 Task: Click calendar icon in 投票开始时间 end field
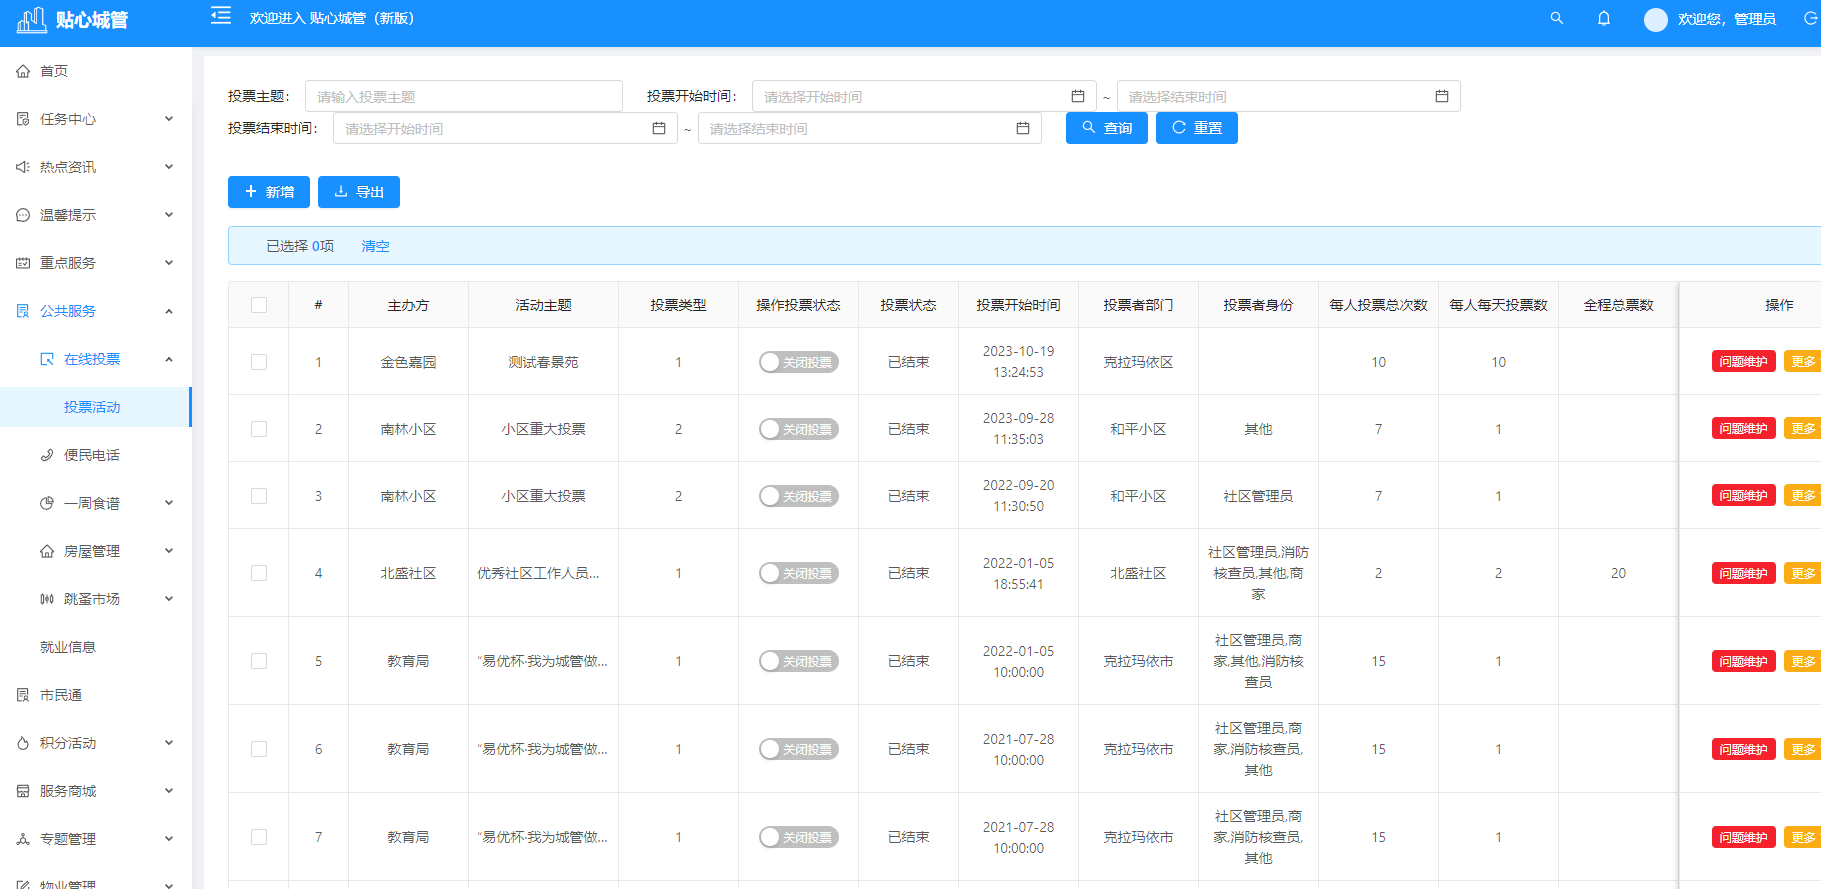[x=1442, y=96]
